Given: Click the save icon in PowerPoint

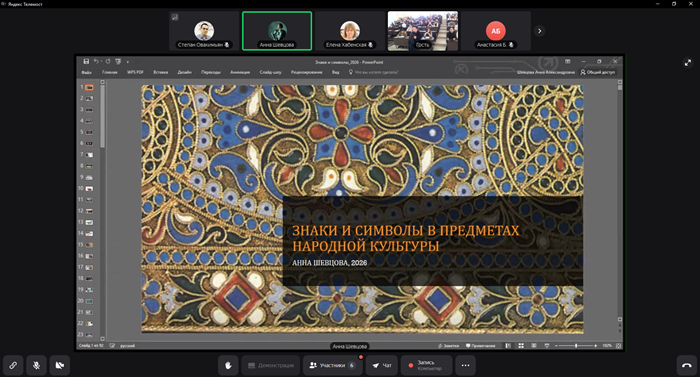Looking at the screenshot, I should coord(86,62).
